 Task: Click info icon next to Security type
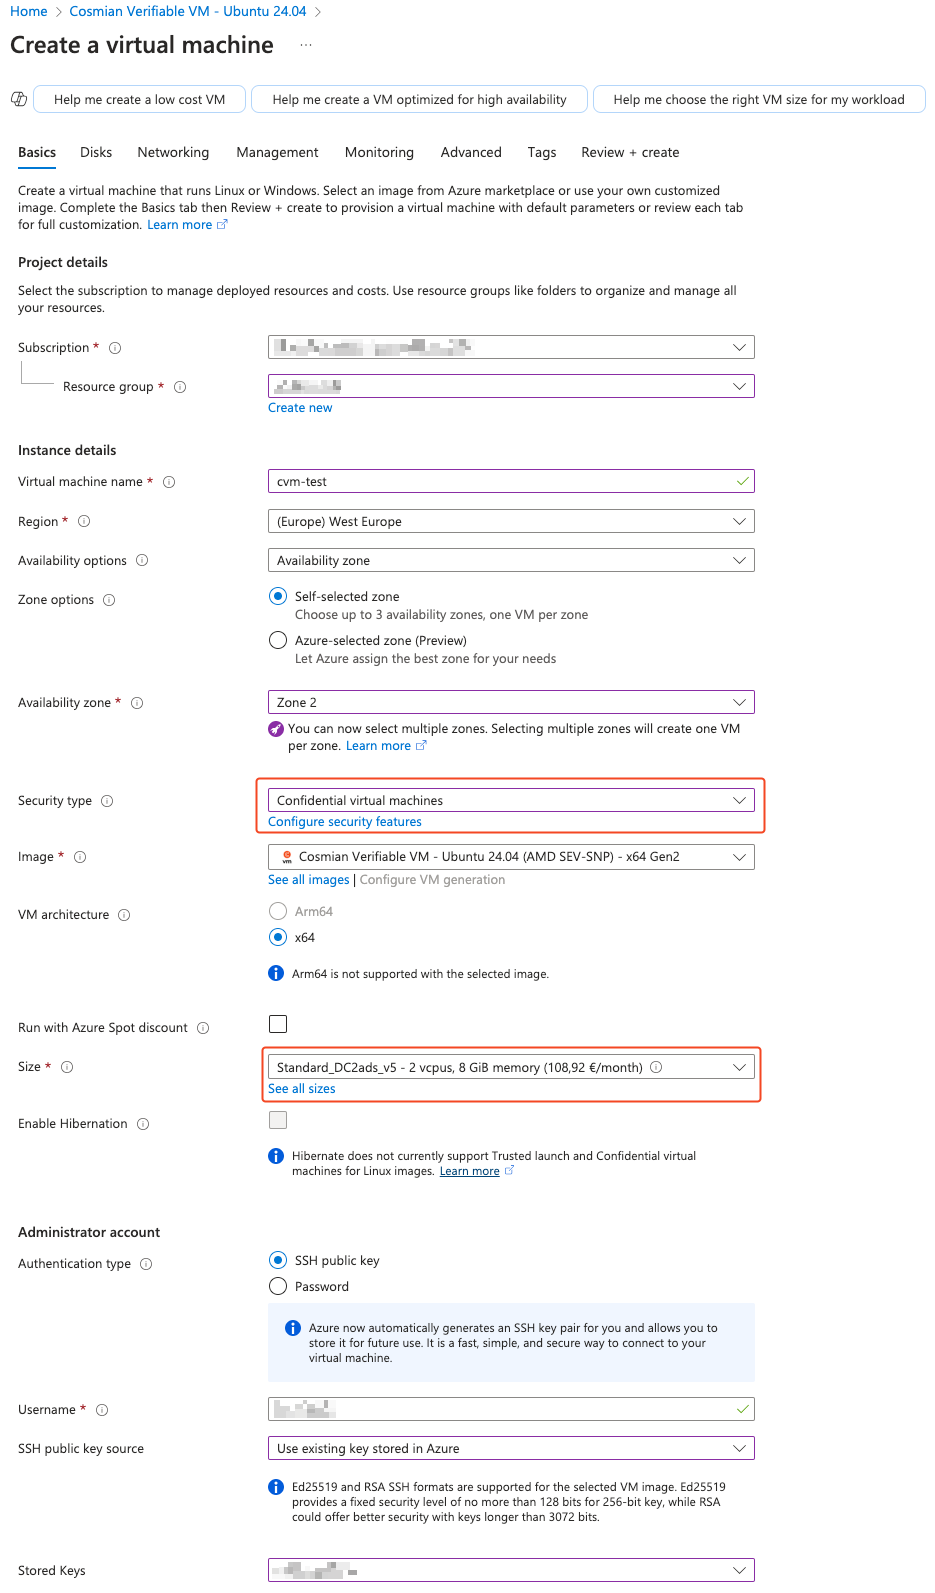point(107,801)
